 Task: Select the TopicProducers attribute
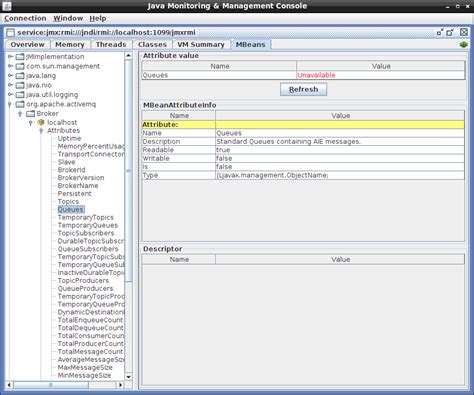(x=83, y=281)
